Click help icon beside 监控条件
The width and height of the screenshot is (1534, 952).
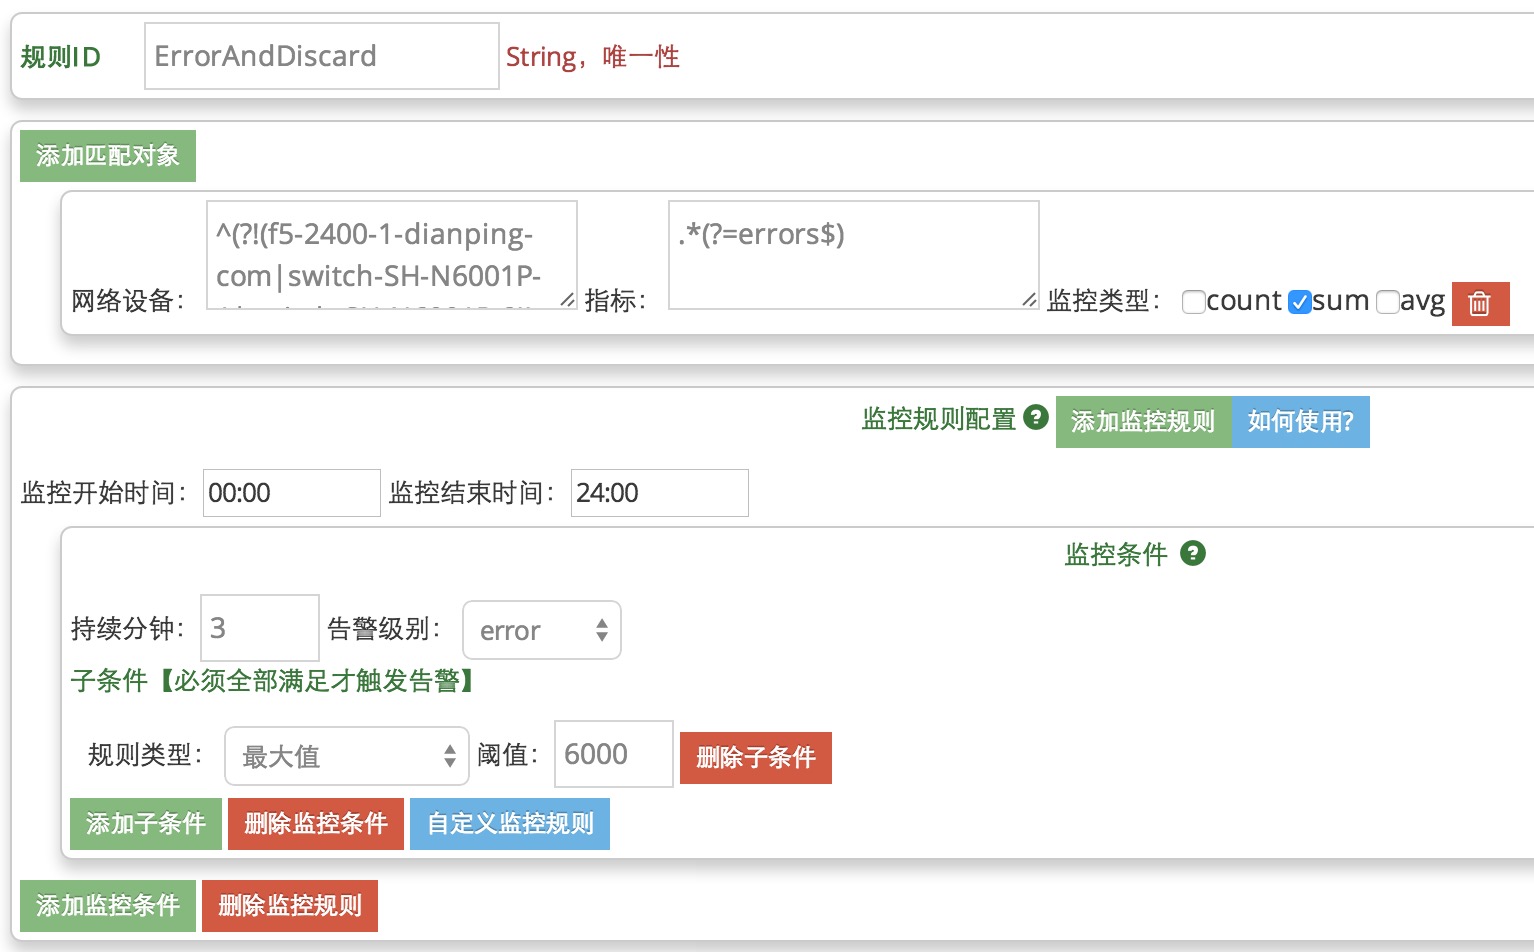1192,553
